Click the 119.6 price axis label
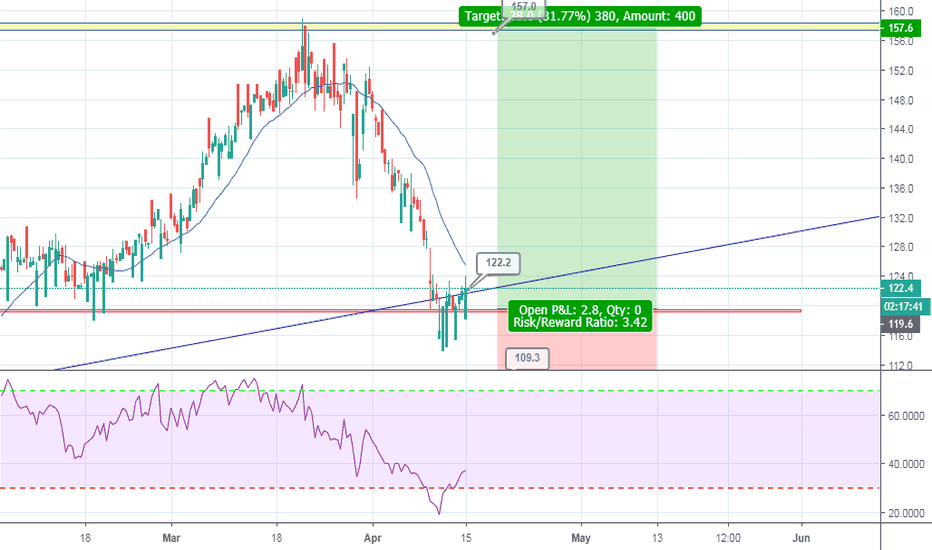Image resolution: width=932 pixels, height=550 pixels. pos(900,324)
